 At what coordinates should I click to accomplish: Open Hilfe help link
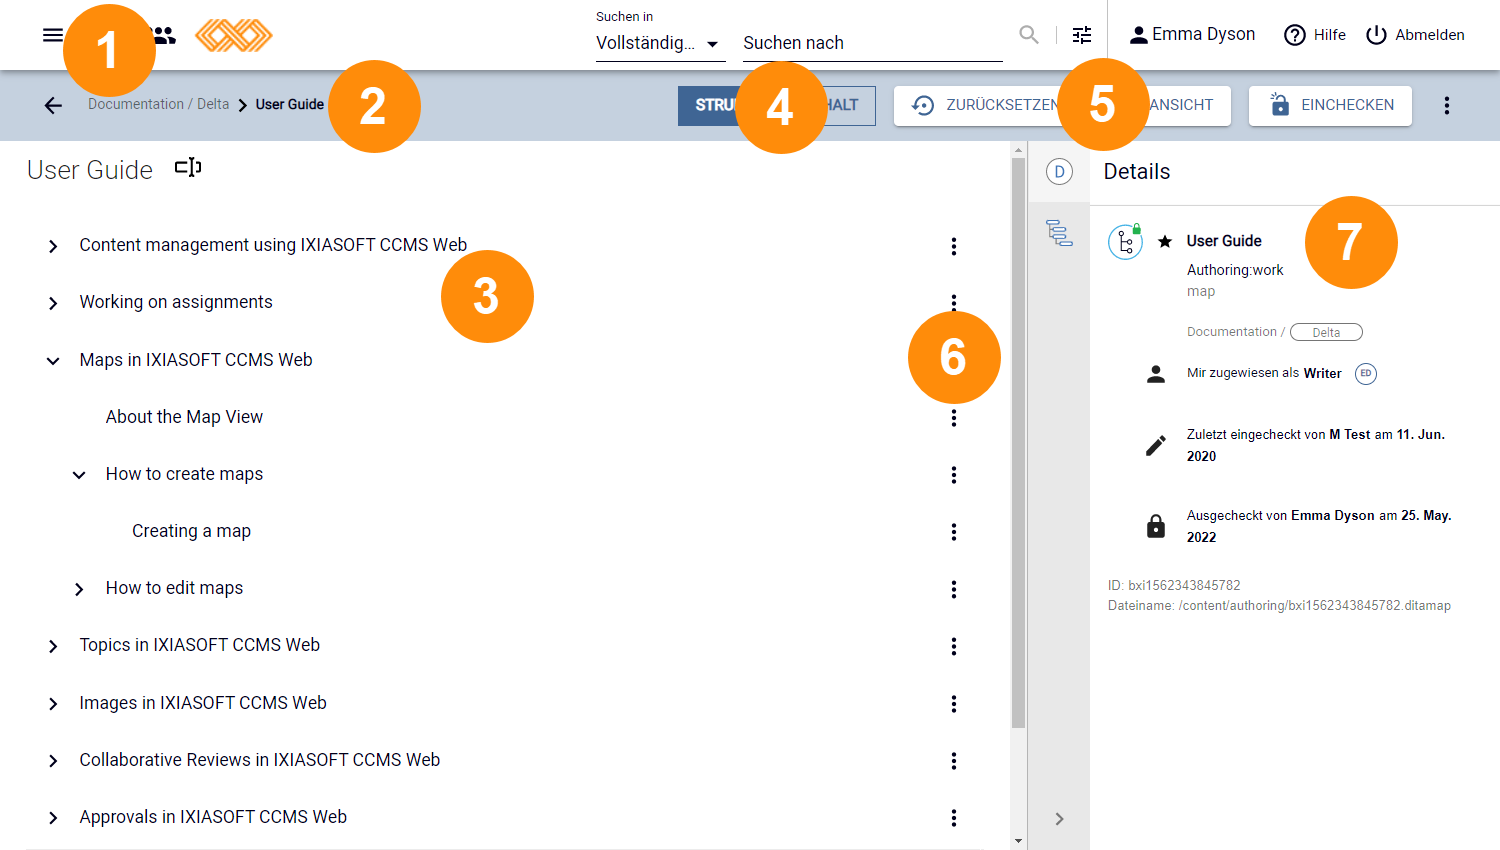coord(1315,35)
